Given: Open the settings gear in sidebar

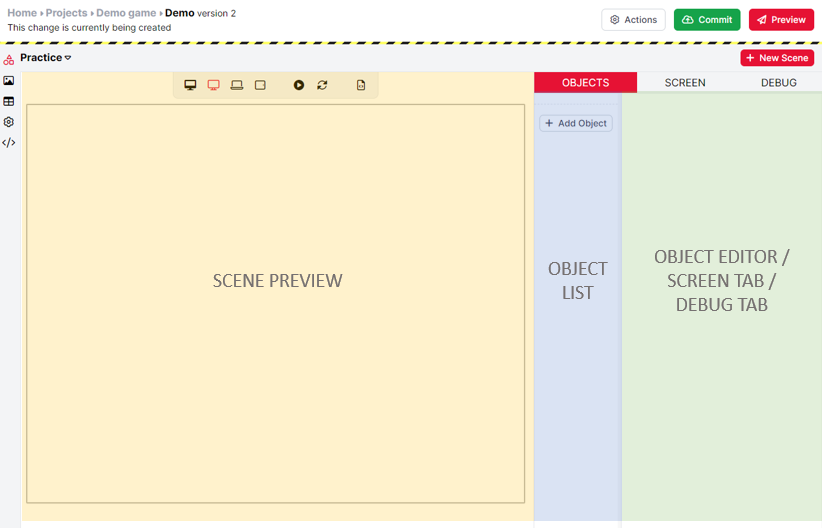Looking at the screenshot, I should tap(8, 122).
